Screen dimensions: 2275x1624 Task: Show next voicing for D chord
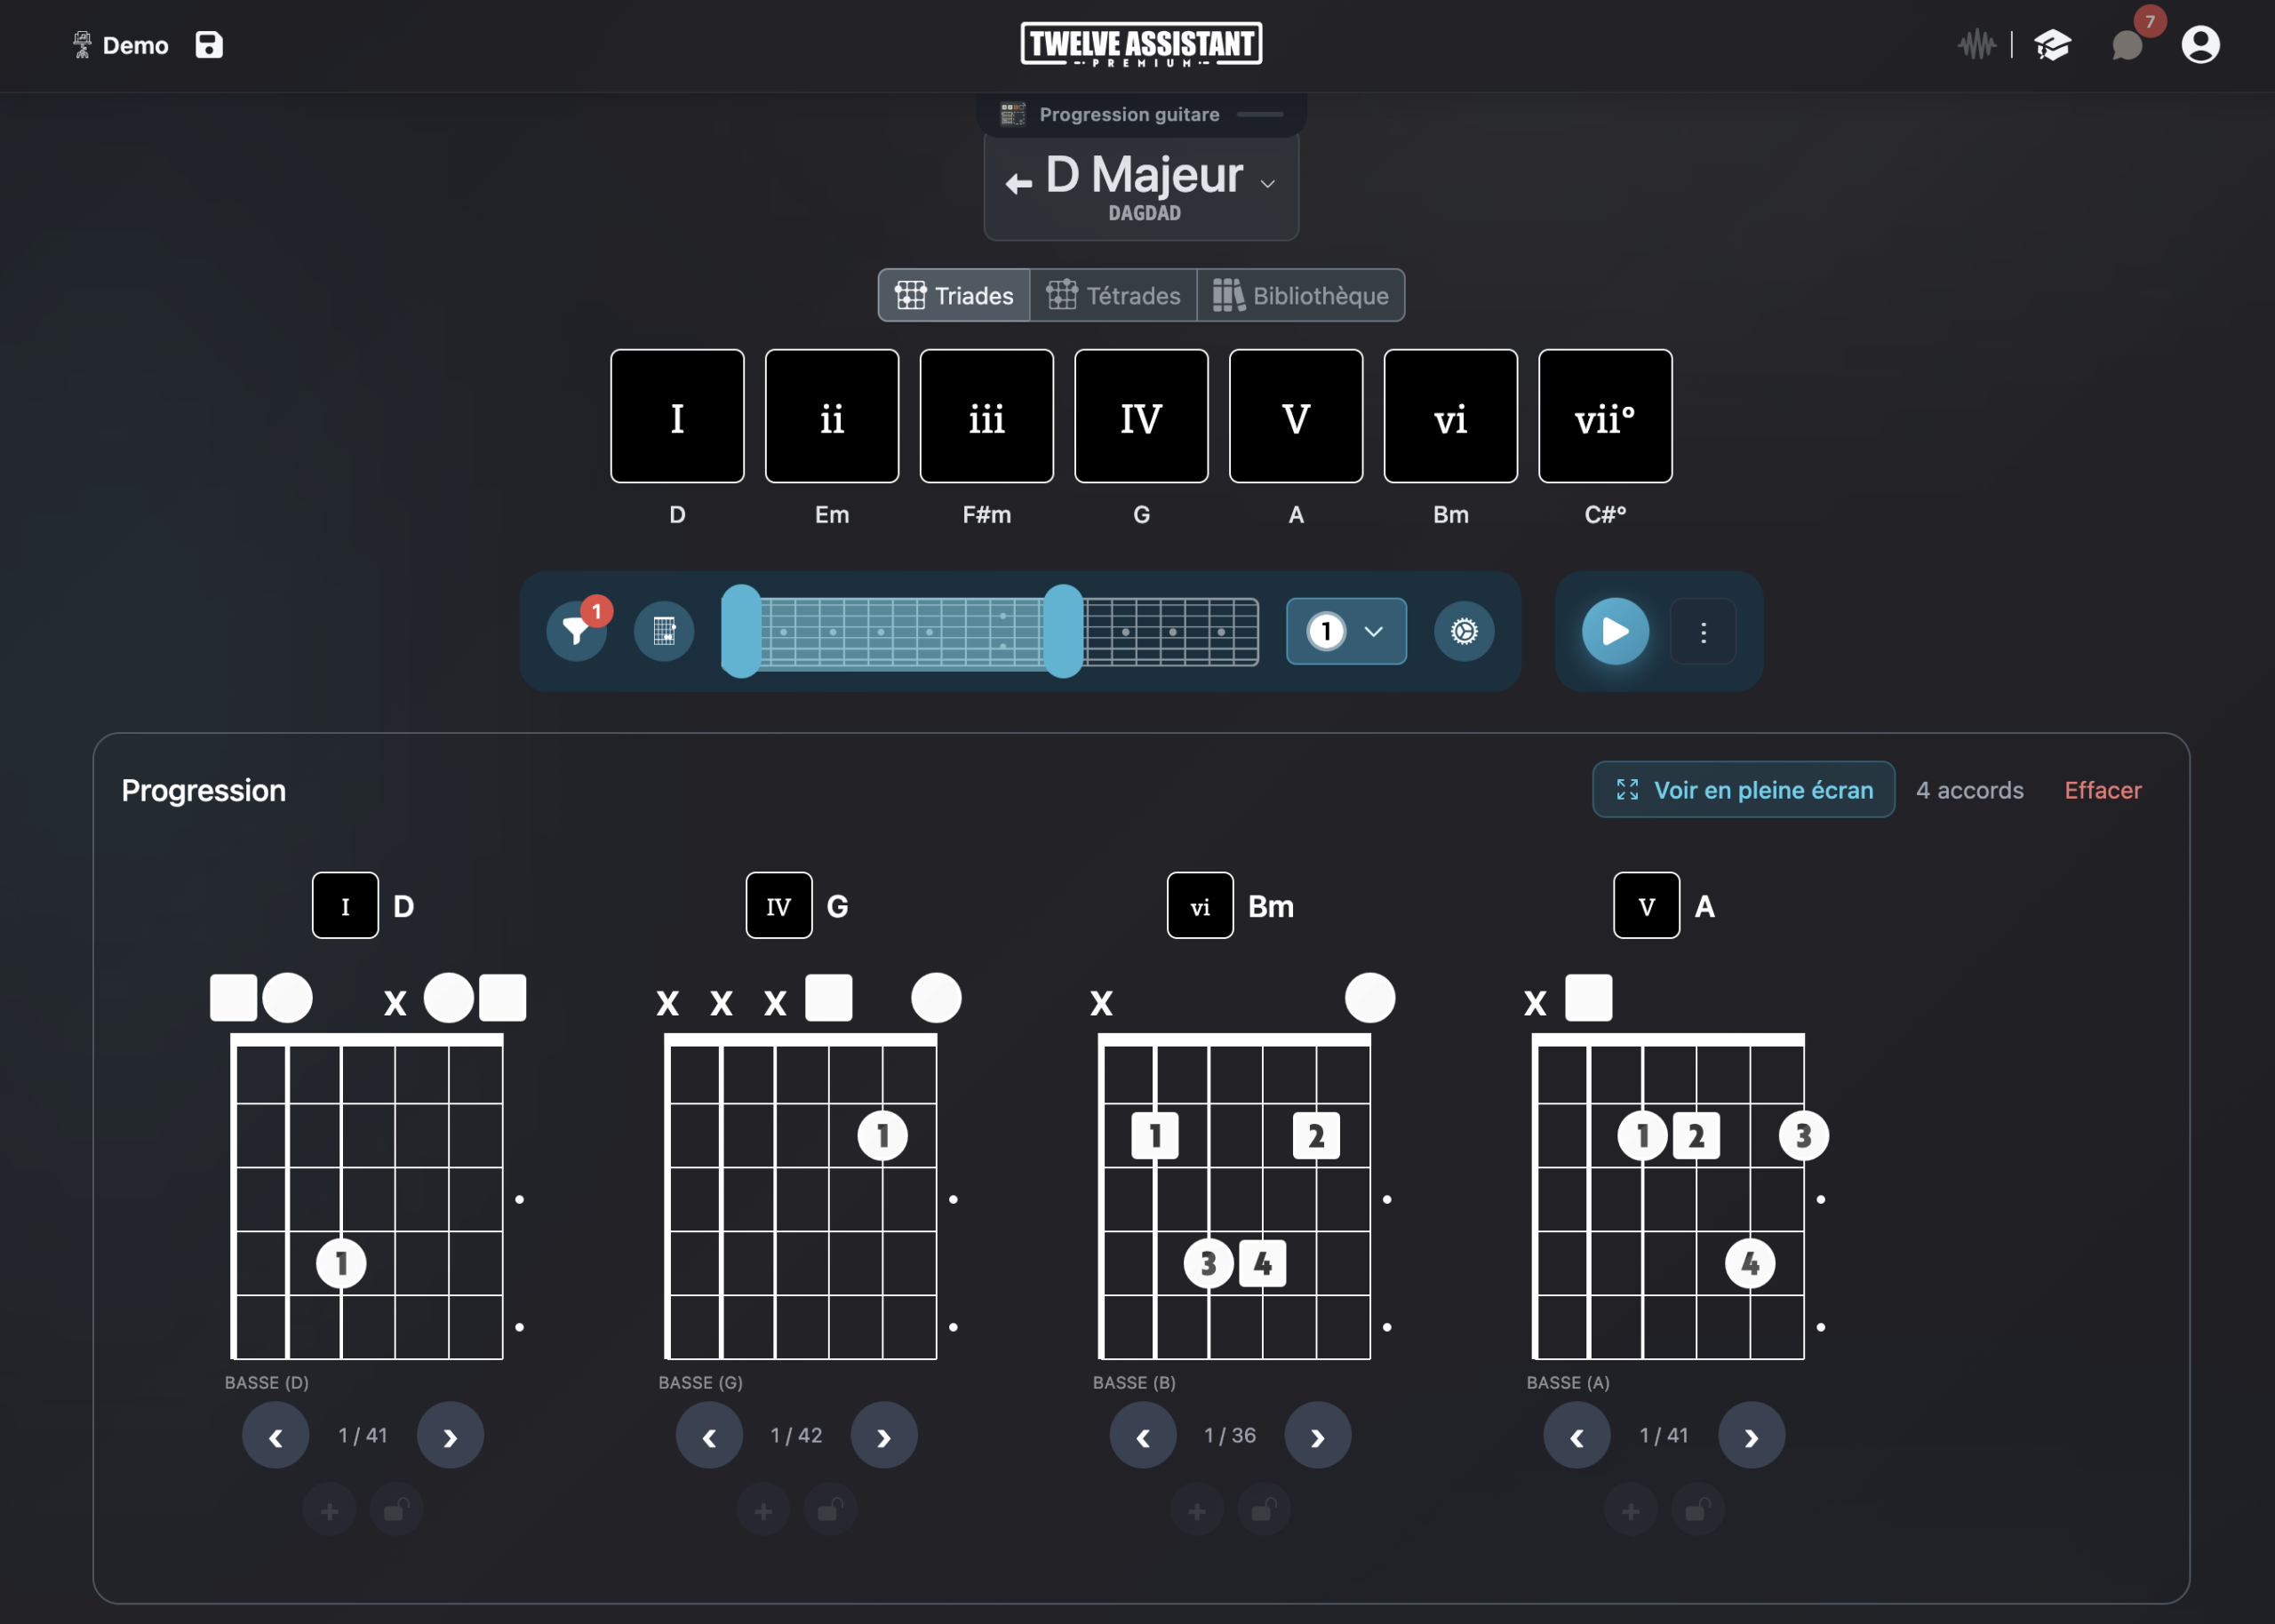(450, 1436)
